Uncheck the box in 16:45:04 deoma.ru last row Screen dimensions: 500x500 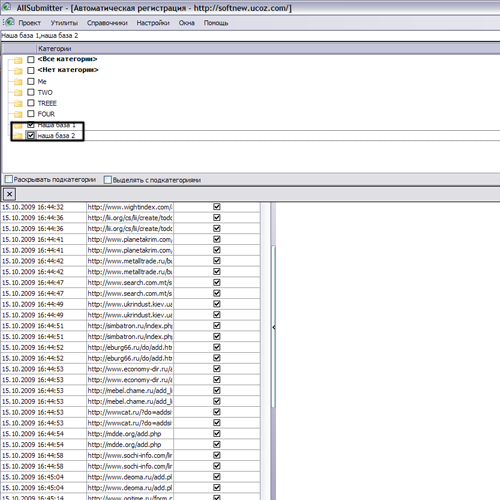pos(217,487)
